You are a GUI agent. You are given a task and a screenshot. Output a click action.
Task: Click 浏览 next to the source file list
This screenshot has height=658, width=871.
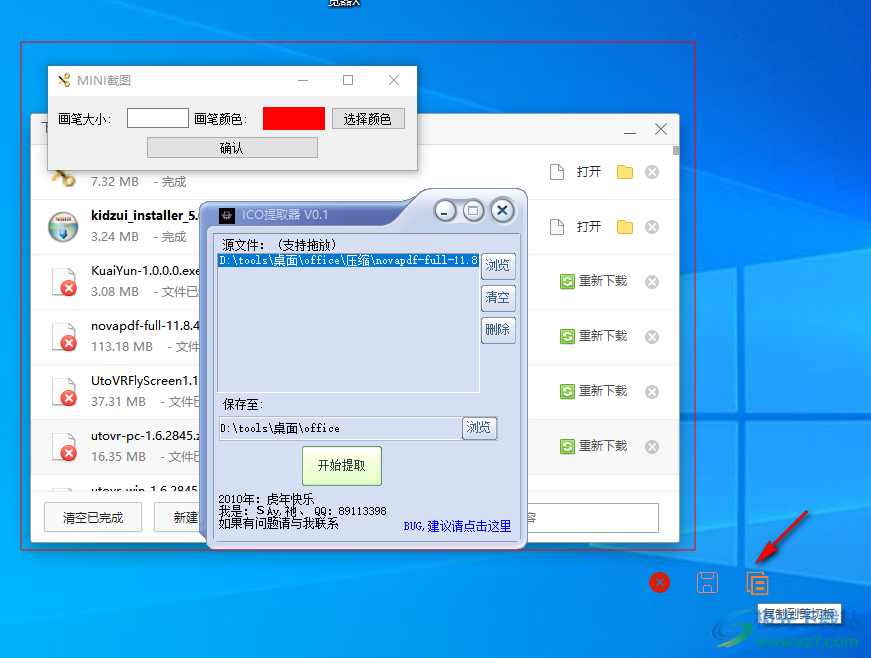coord(497,266)
